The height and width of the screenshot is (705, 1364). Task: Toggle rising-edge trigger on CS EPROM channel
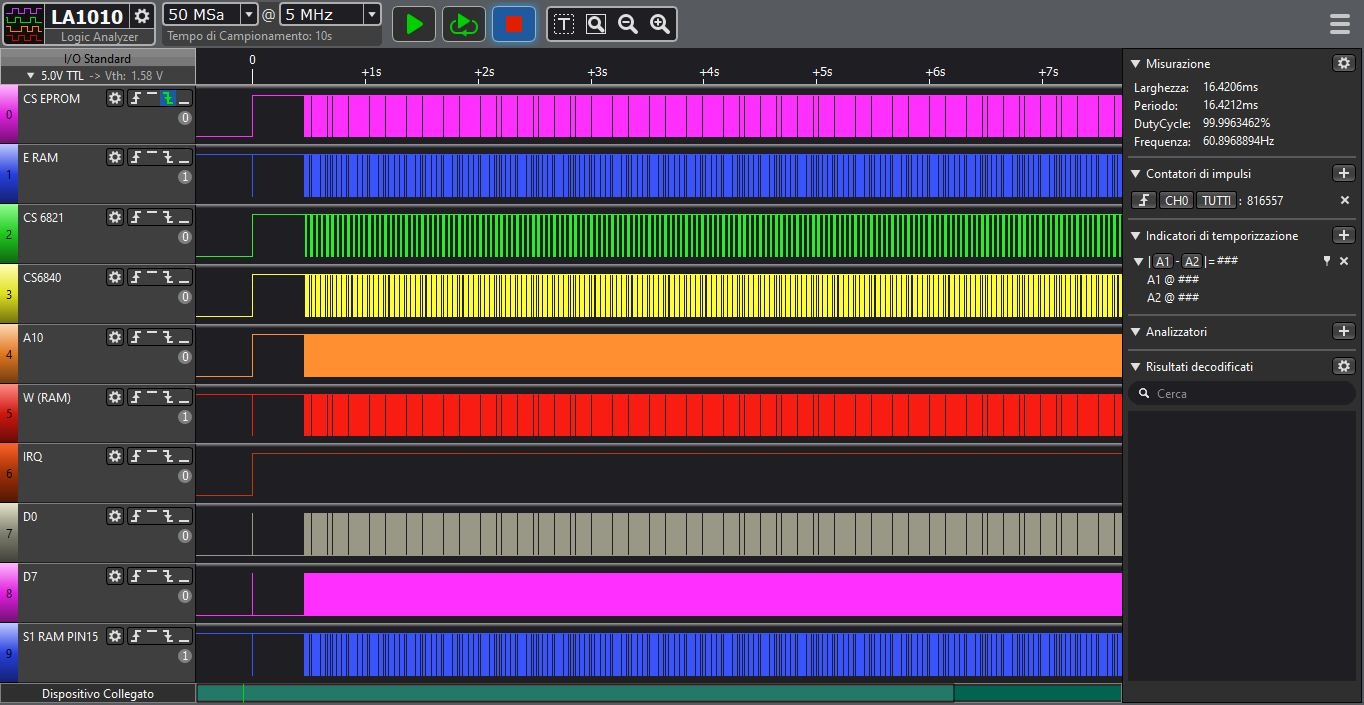pos(136,98)
